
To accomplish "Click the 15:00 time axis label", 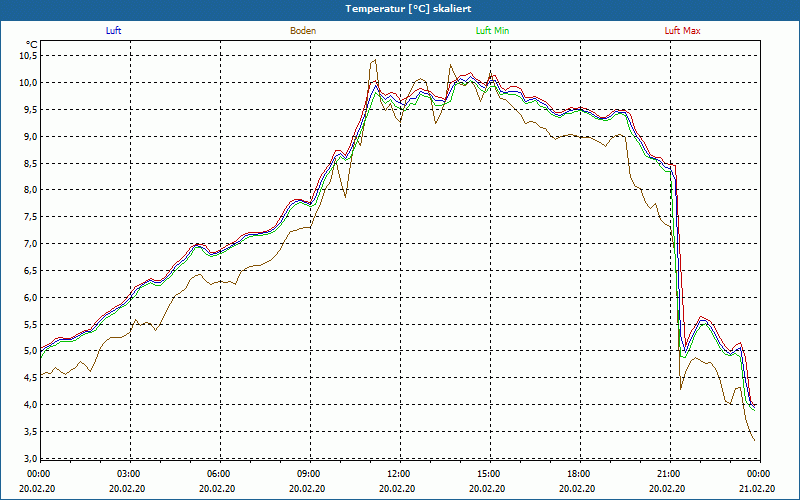I will coord(490,474).
